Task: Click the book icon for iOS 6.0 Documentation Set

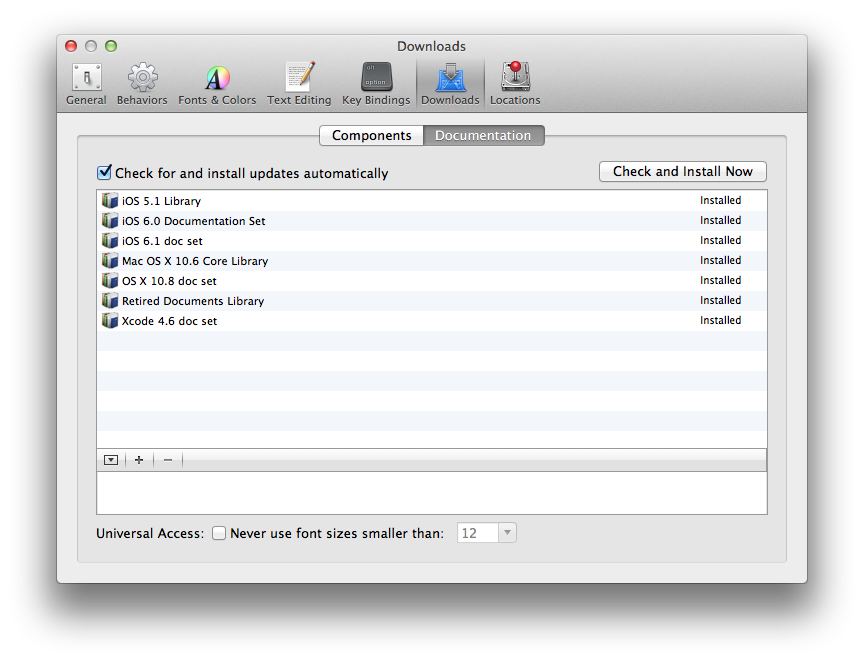Action: [x=110, y=220]
